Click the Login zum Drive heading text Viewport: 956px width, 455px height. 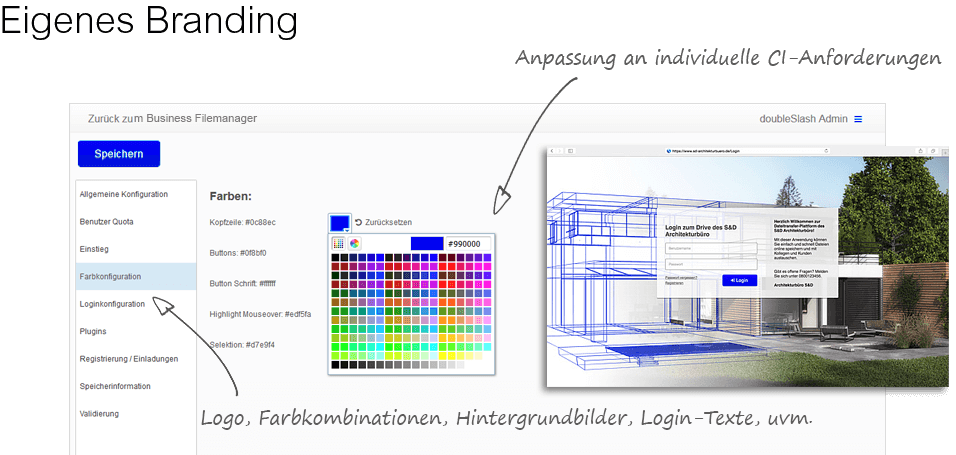coord(701,231)
